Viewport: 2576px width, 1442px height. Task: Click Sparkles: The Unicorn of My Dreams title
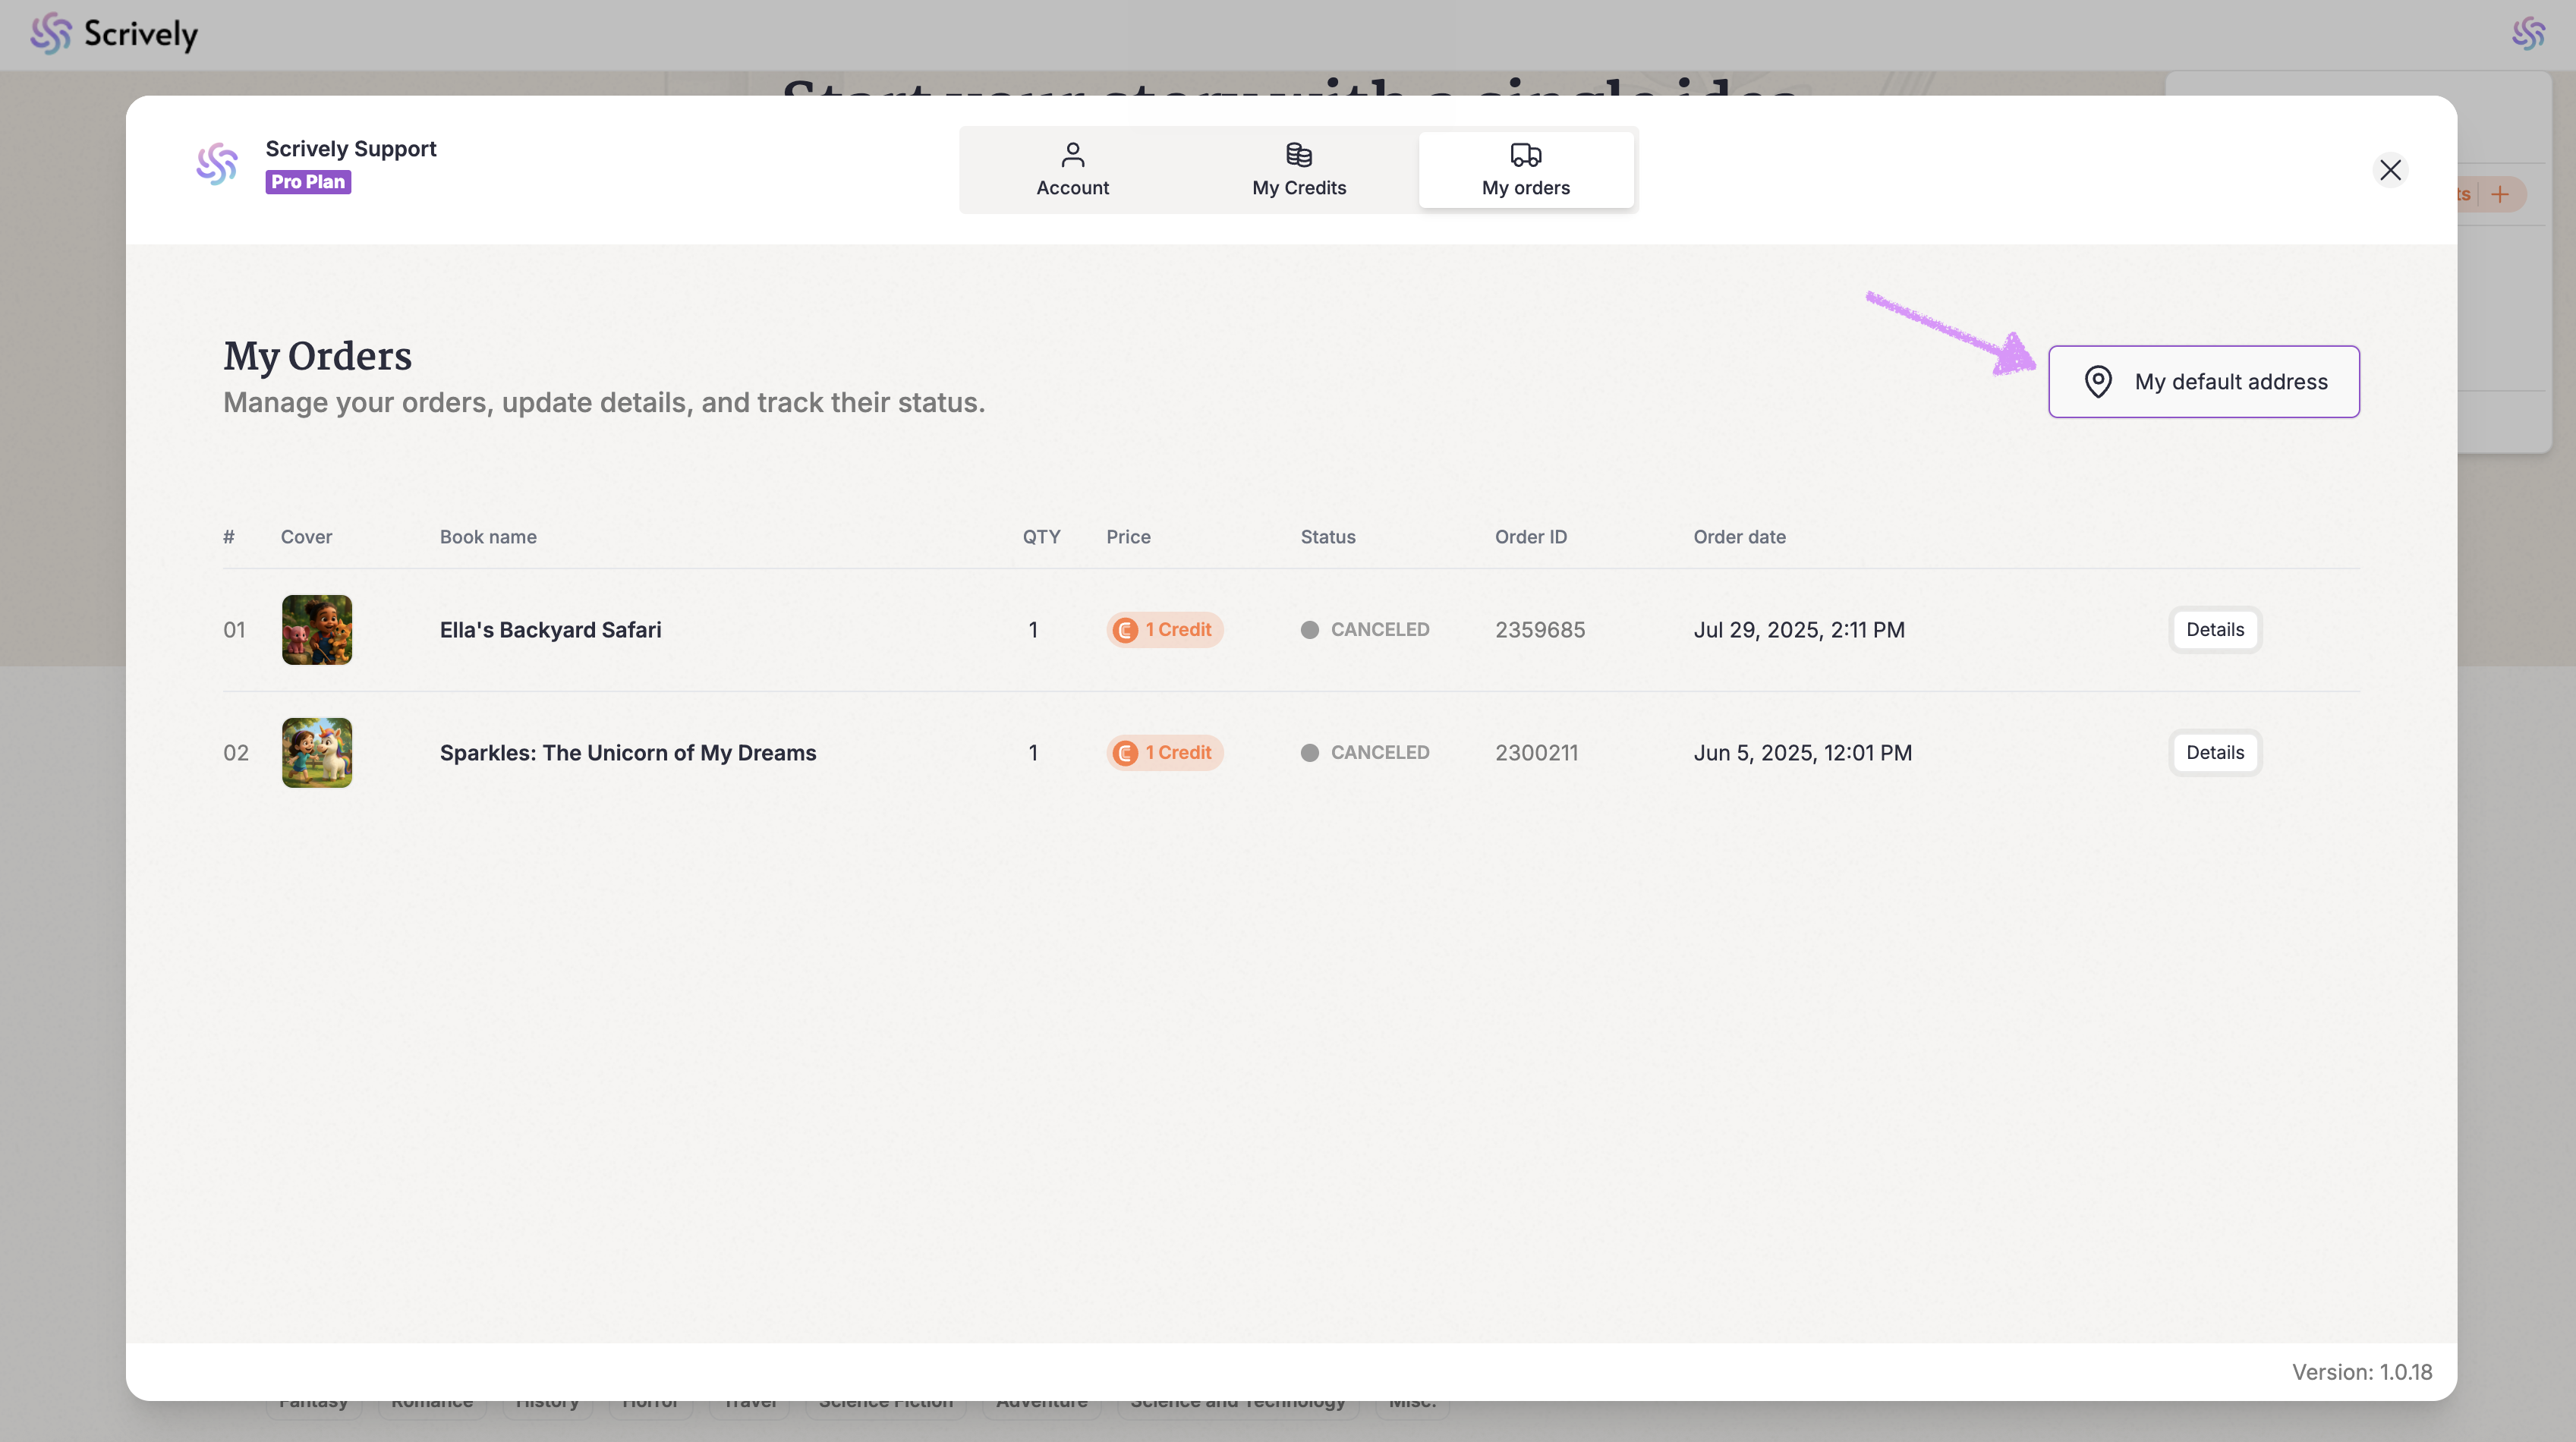(628, 753)
